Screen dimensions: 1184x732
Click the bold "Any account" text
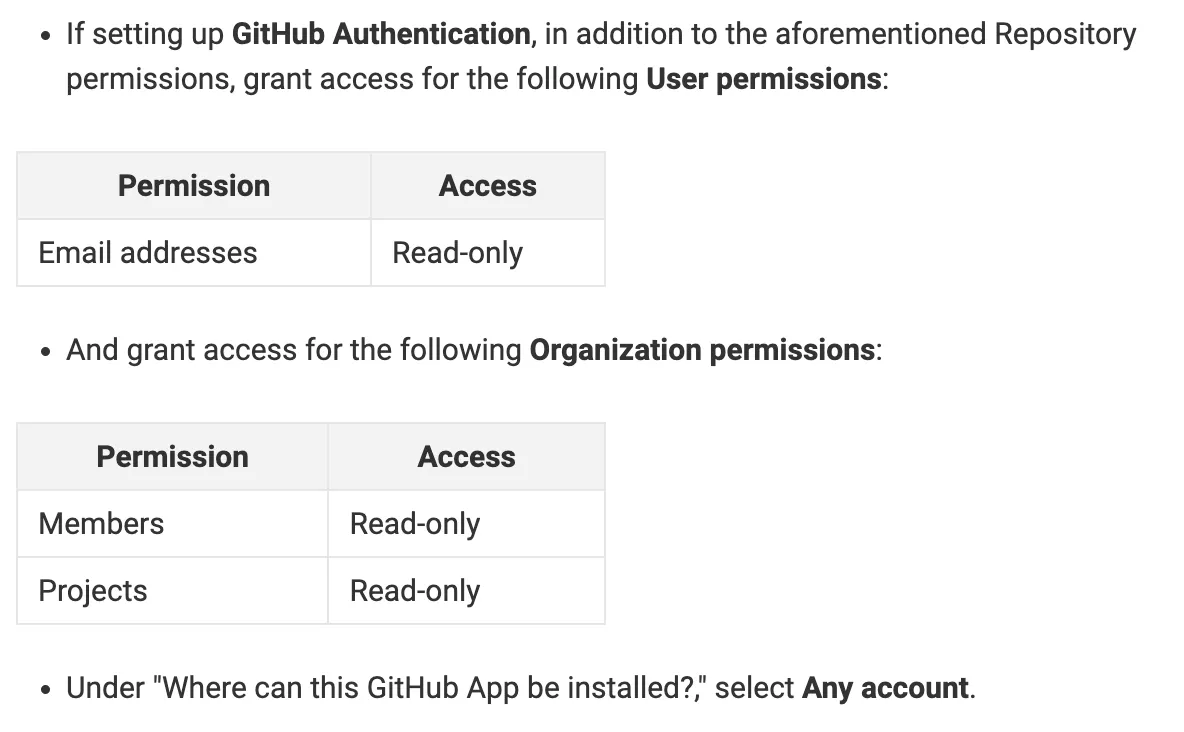tap(885, 688)
